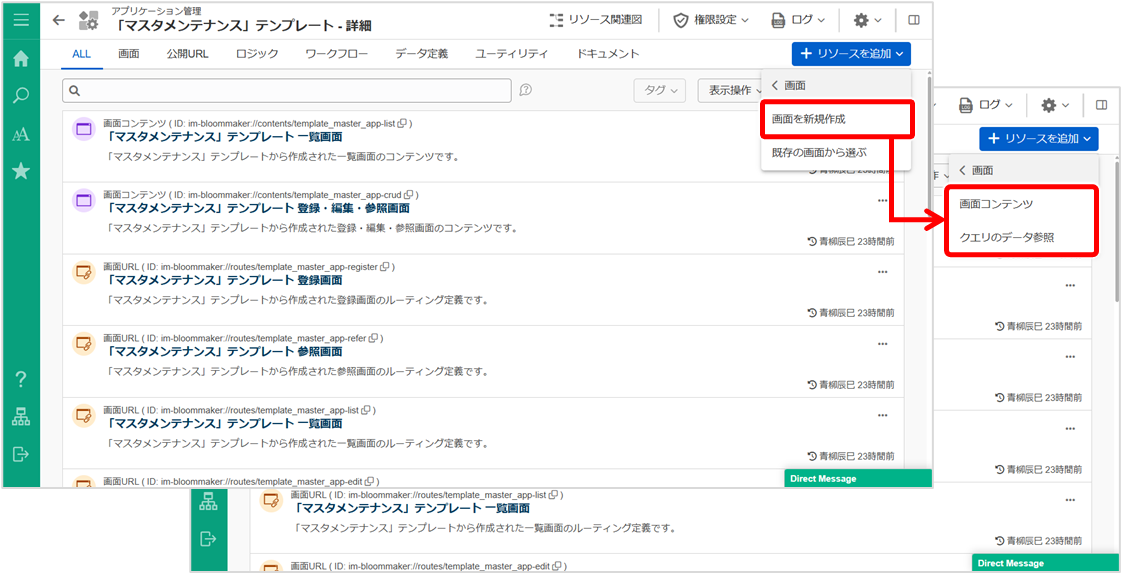Click the logout icon in the left sidebar
The height and width of the screenshot is (573, 1122).
coord(21,454)
